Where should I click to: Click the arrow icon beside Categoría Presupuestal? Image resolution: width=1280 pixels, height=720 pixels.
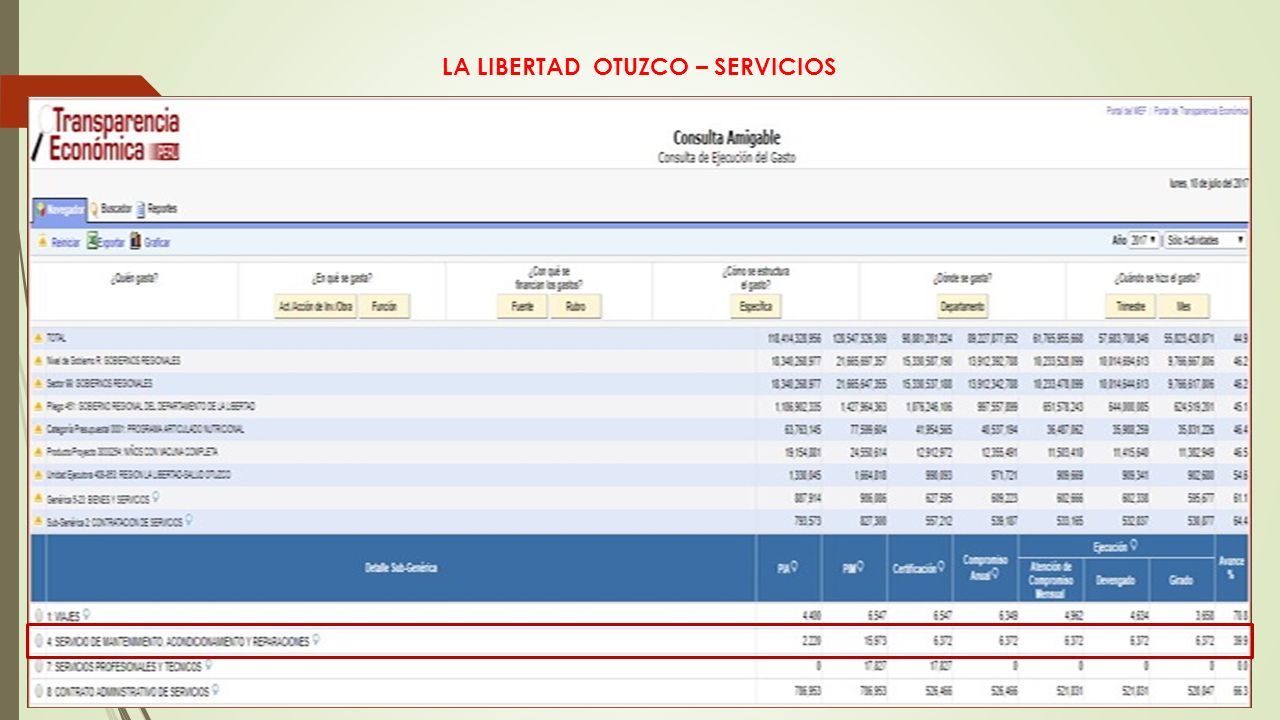pyautogui.click(x=40, y=428)
